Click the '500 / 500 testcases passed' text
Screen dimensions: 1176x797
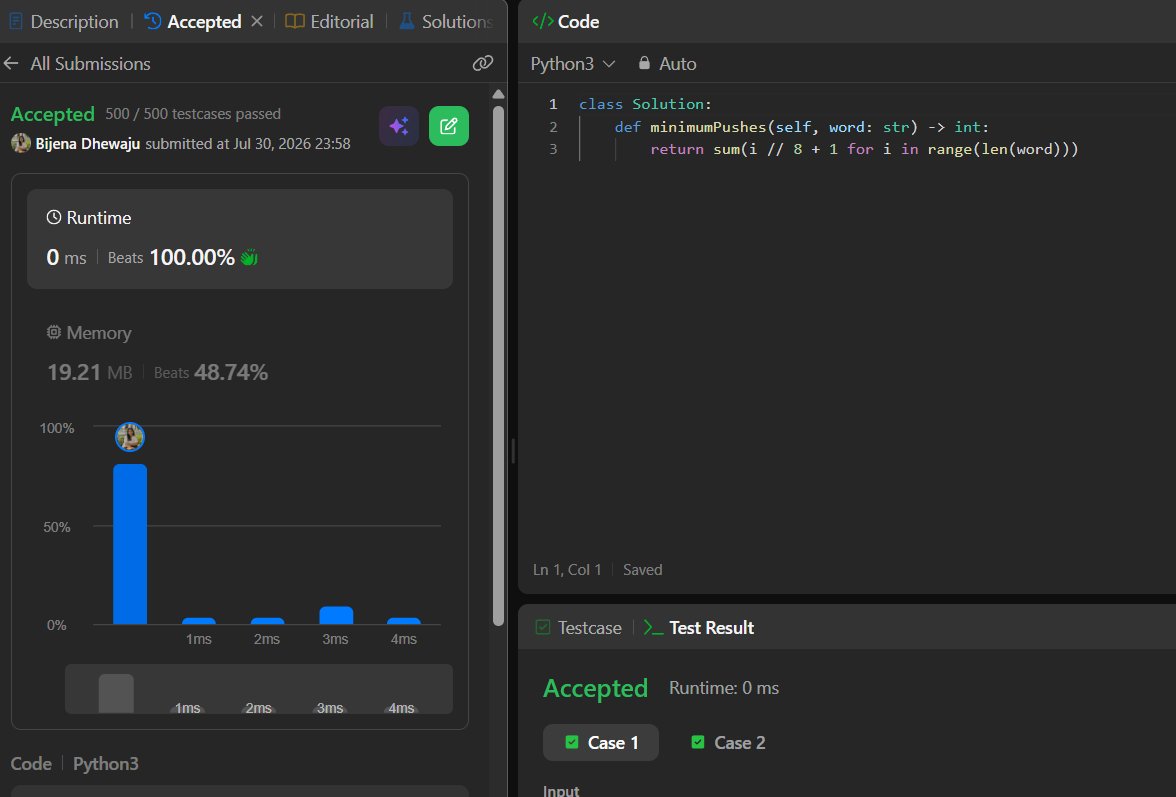pos(193,114)
